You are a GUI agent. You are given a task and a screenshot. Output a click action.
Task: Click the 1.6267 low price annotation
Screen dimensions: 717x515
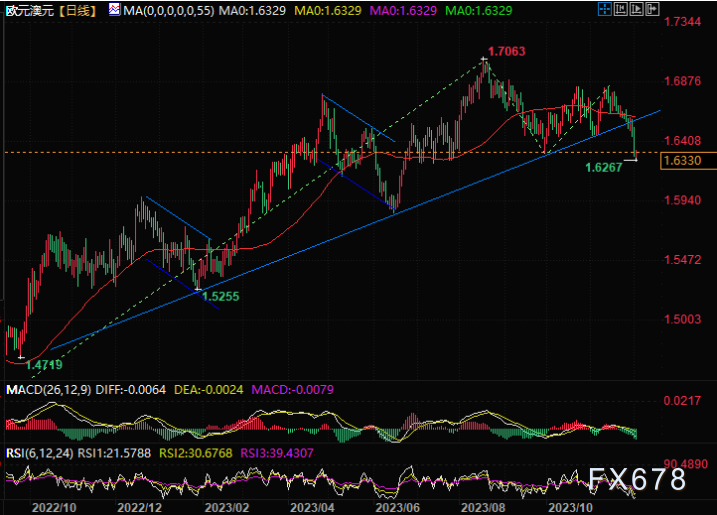(604, 167)
